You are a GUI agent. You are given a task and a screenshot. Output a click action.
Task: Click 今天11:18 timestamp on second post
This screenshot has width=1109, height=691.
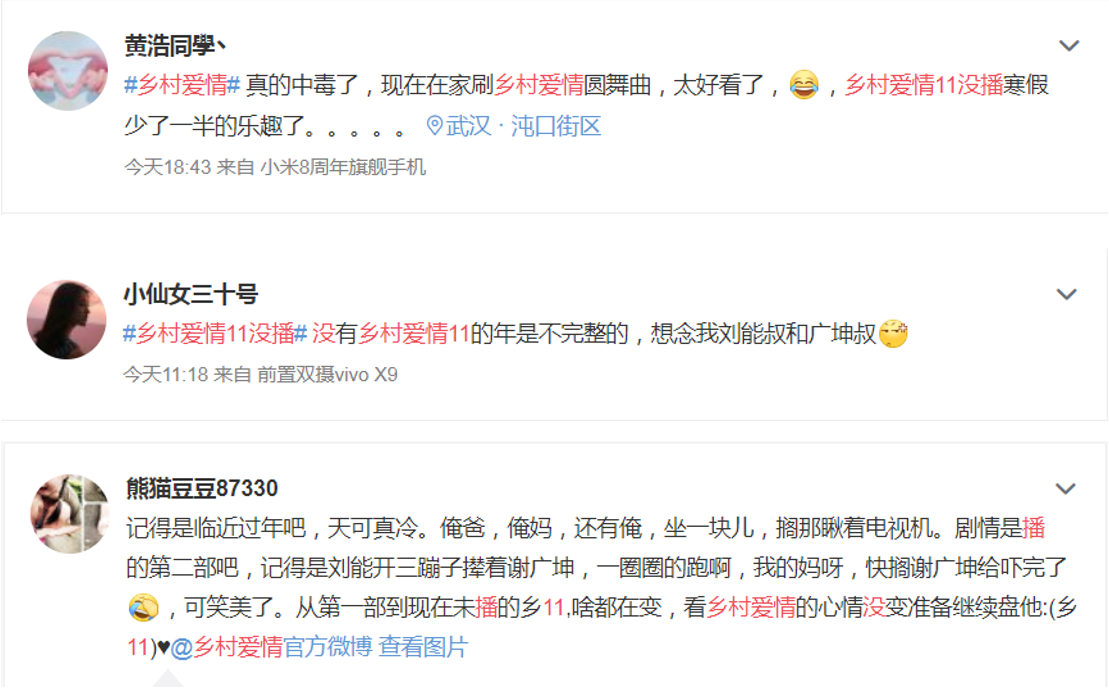166,374
